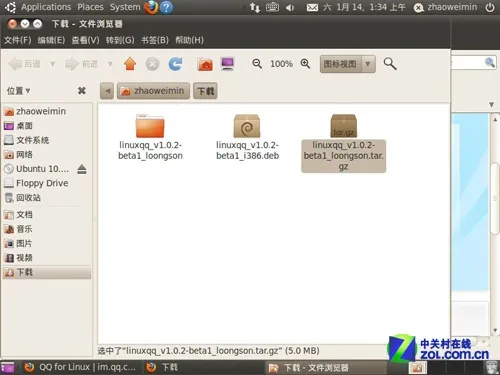Open 网络 in the sidebar
Screen dimensions: 500x375
pos(47,154)
